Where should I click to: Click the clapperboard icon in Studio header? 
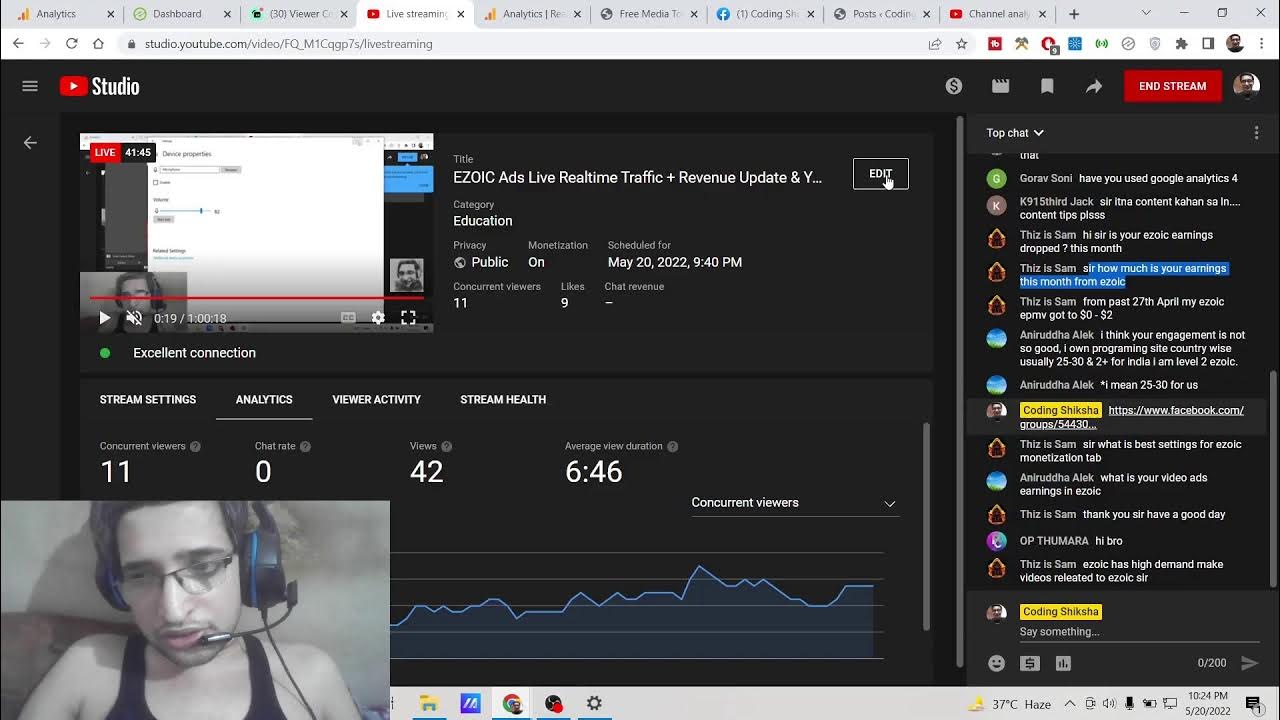(1000, 86)
